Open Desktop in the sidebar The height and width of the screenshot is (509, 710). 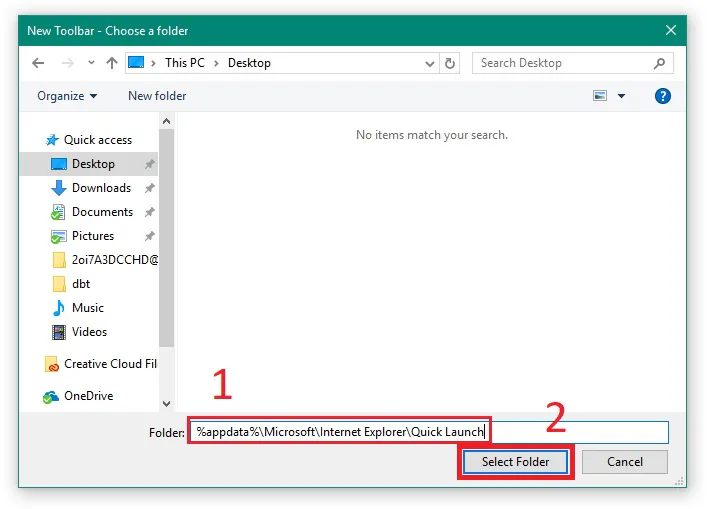click(93, 164)
